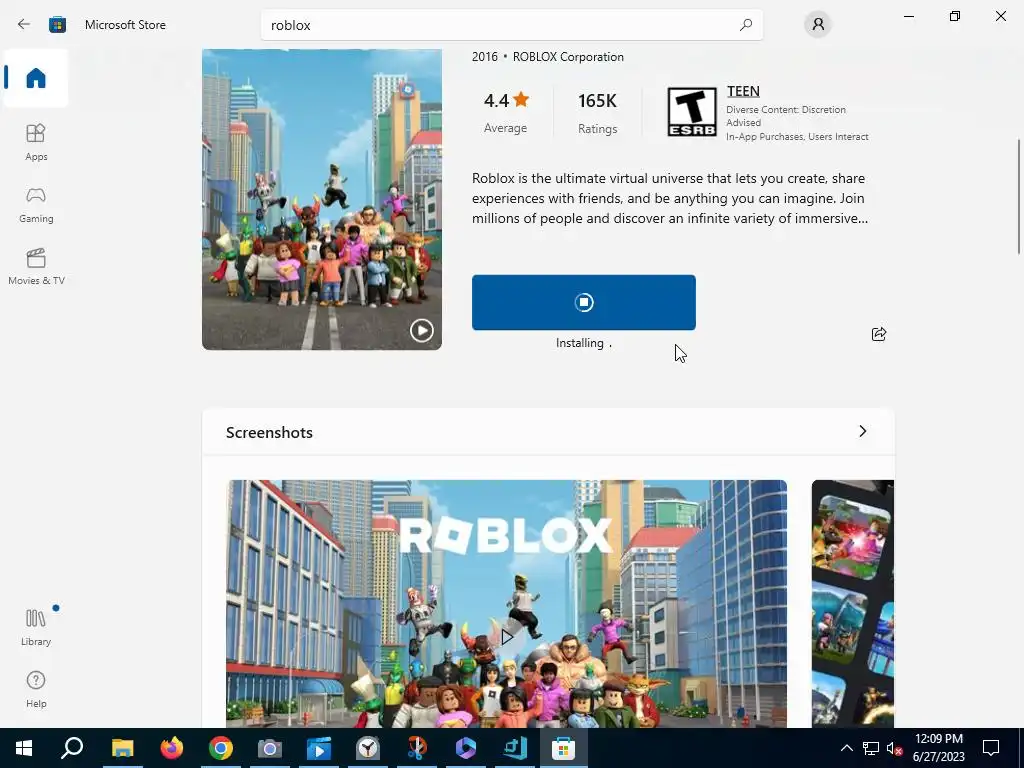
Task: Open the Camera app in taskbar
Action: click(x=269, y=748)
